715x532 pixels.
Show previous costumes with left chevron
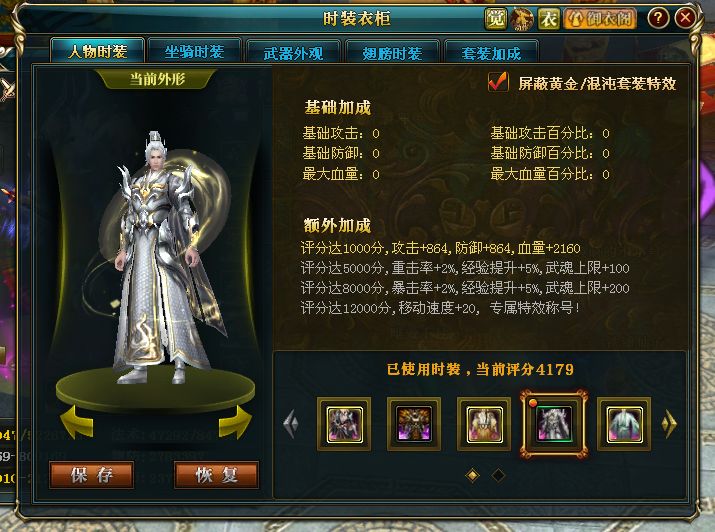[291, 424]
